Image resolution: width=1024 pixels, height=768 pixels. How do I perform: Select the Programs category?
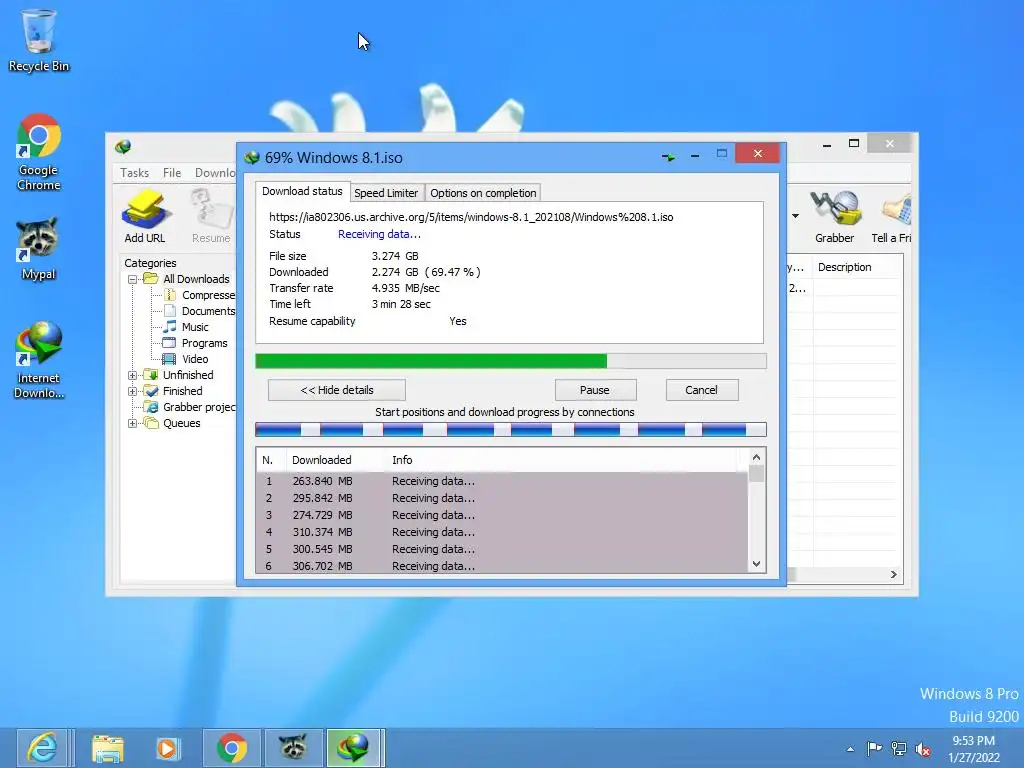point(195,343)
